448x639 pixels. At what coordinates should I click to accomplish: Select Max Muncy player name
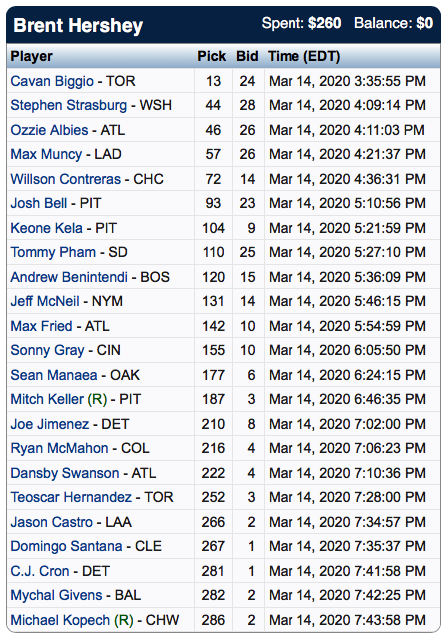pos(46,154)
